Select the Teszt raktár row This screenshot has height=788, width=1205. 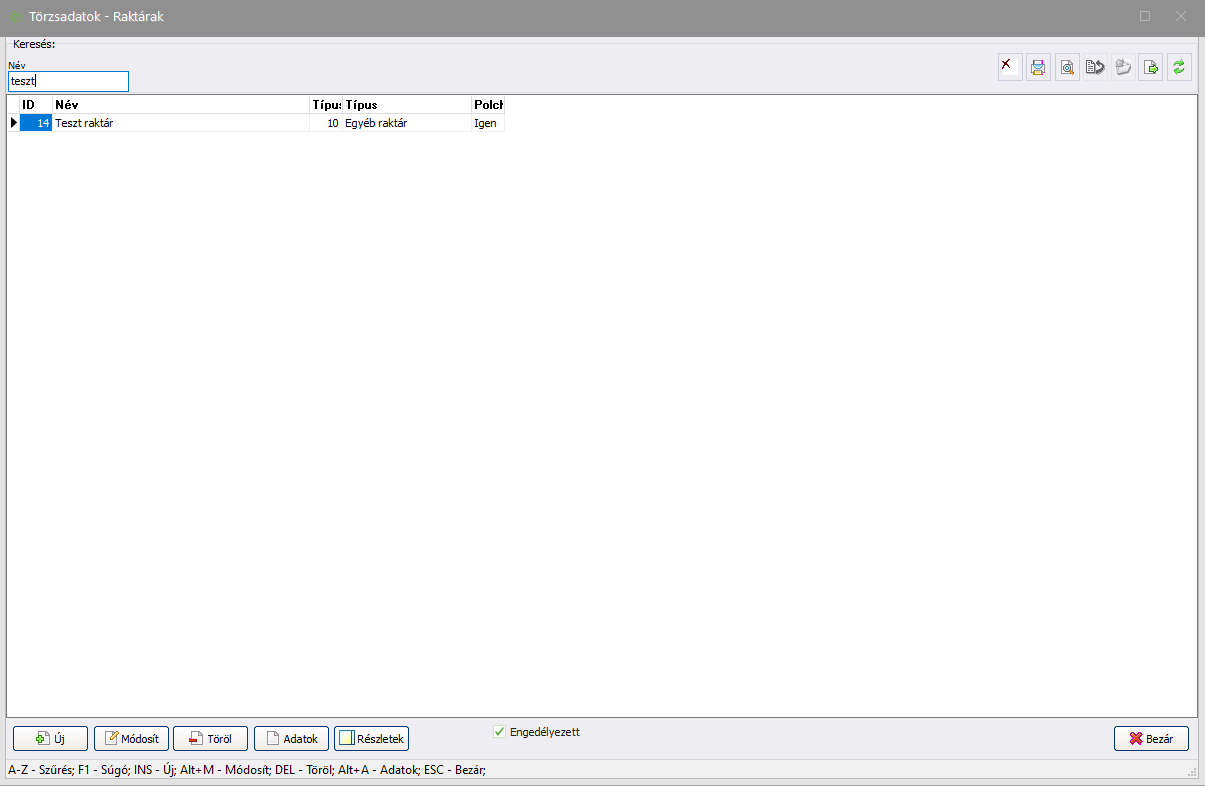click(180, 123)
